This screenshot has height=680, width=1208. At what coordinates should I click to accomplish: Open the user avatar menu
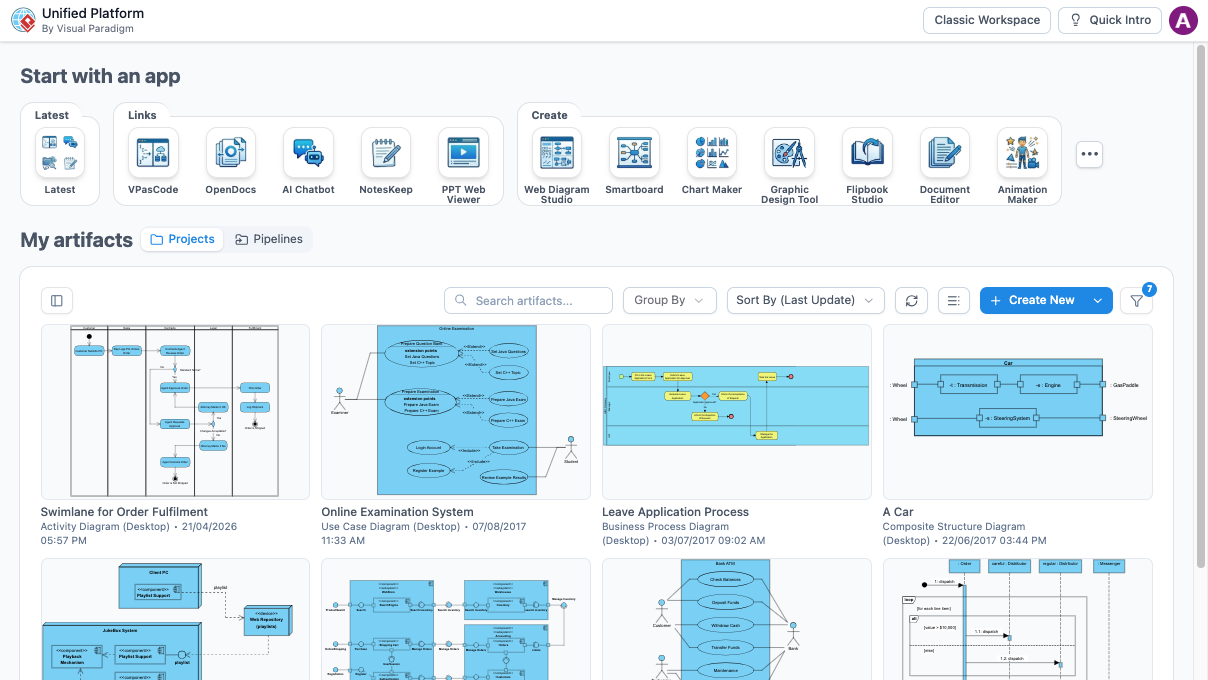(x=1183, y=20)
